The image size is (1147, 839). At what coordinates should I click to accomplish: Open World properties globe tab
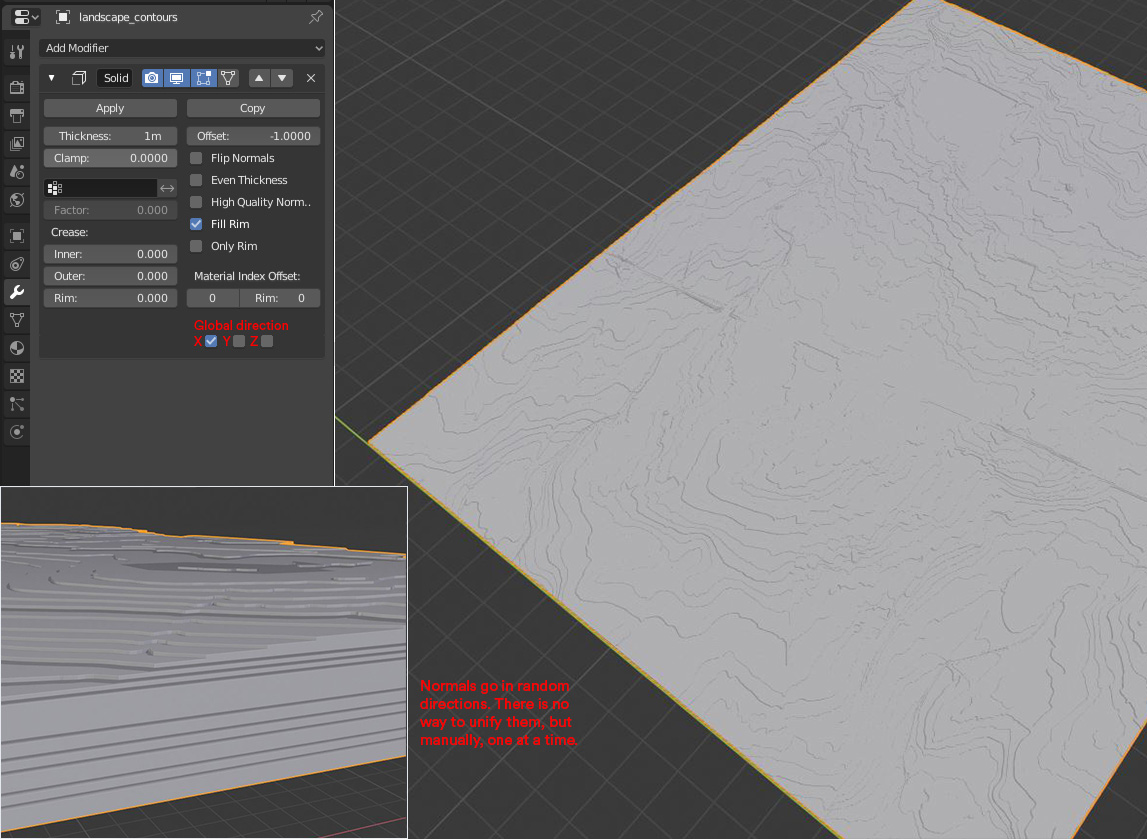[x=16, y=200]
